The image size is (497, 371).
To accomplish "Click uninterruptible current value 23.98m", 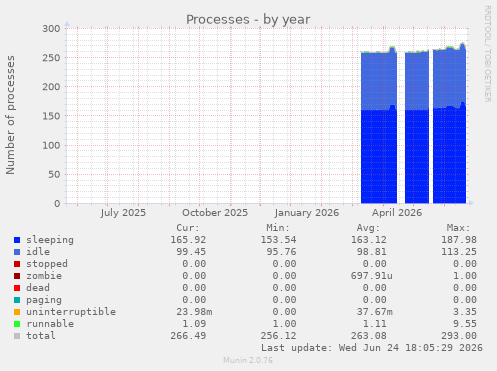I will click(x=194, y=312).
